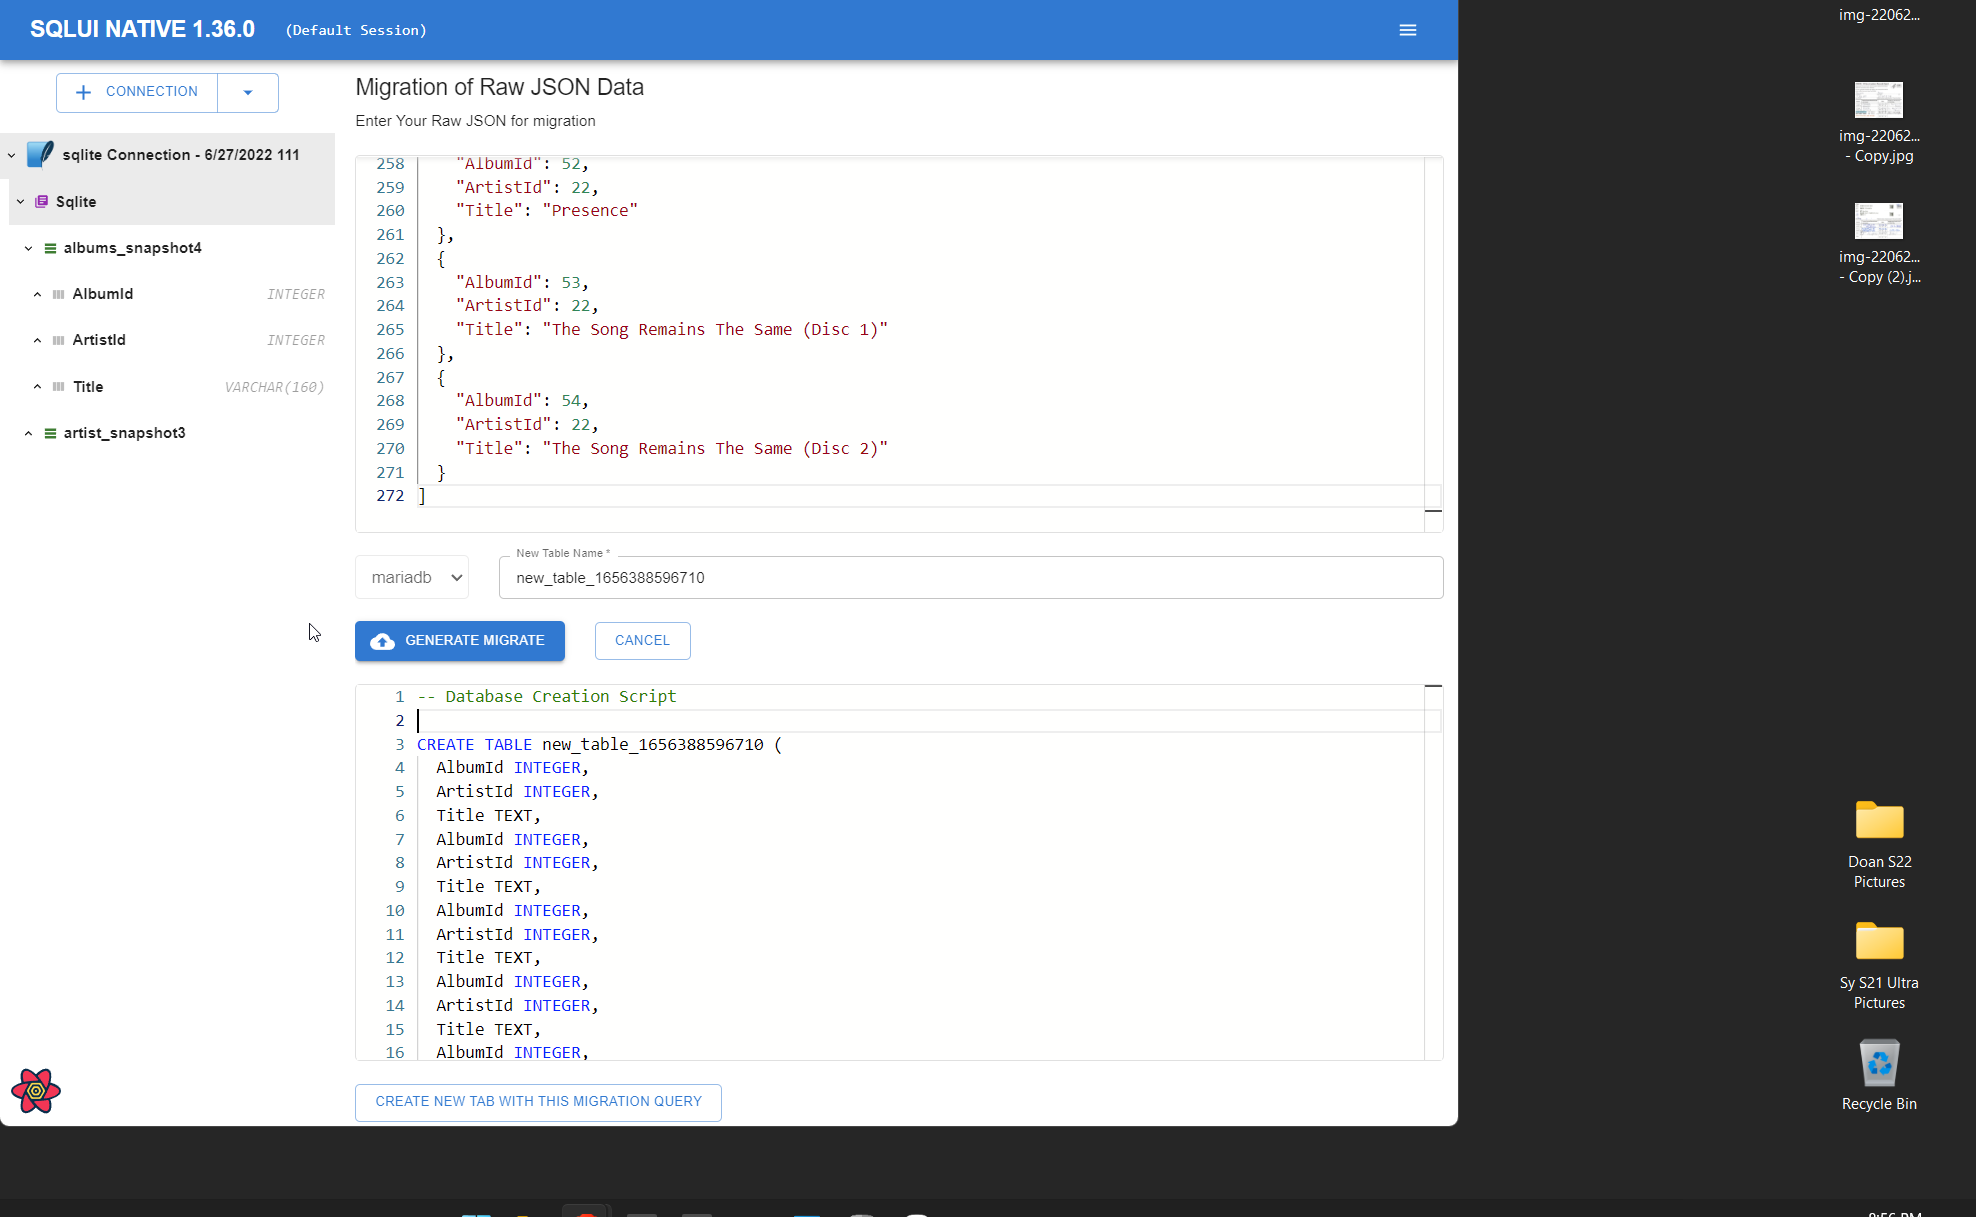Click the '-- Database Creation Script' comment line

[547, 697]
